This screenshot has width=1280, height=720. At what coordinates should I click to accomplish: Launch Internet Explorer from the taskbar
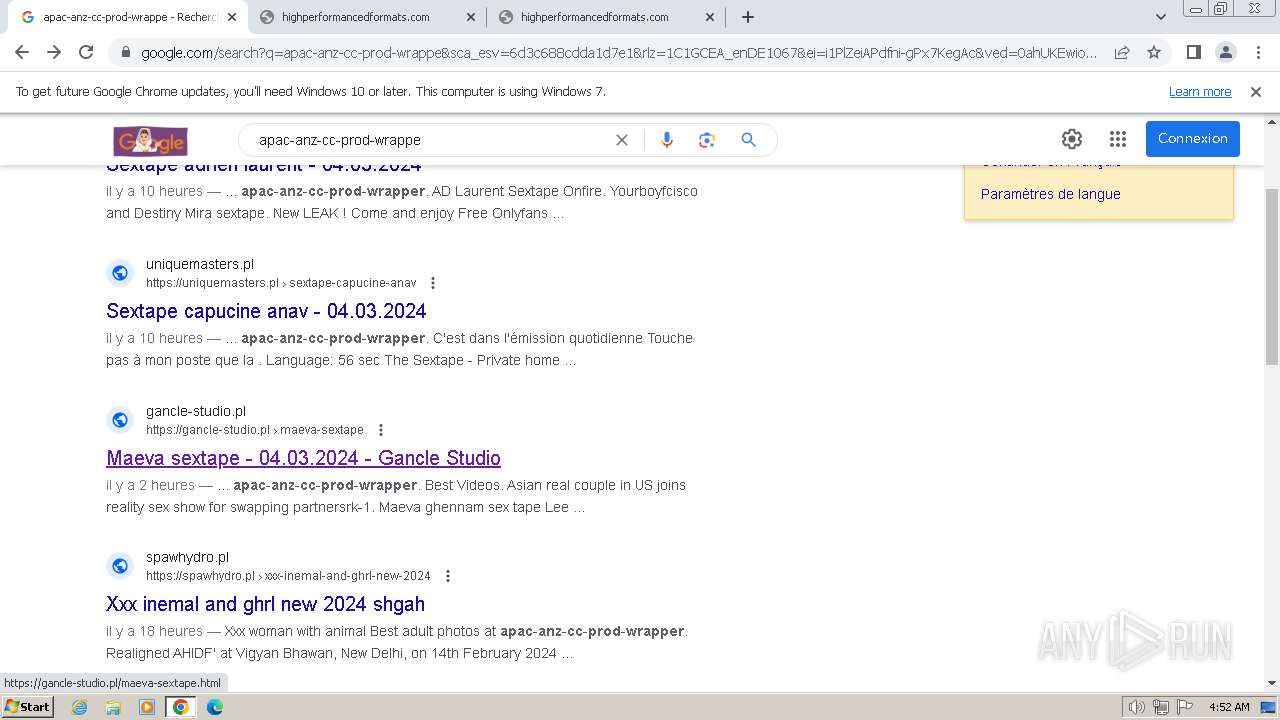[80, 707]
